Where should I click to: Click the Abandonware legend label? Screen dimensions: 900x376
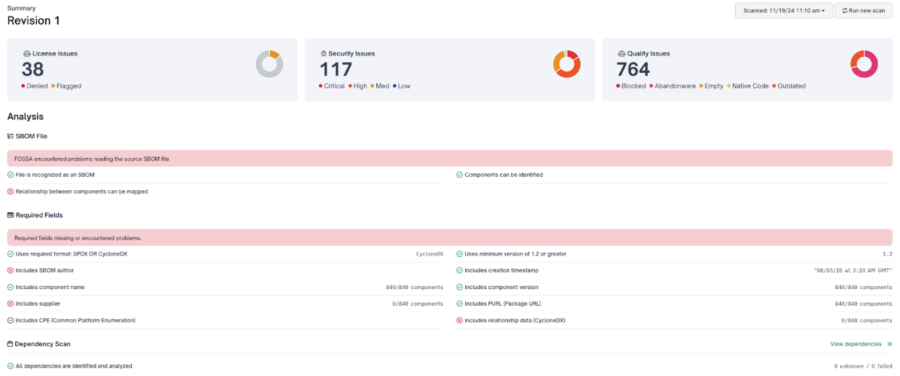pos(676,86)
